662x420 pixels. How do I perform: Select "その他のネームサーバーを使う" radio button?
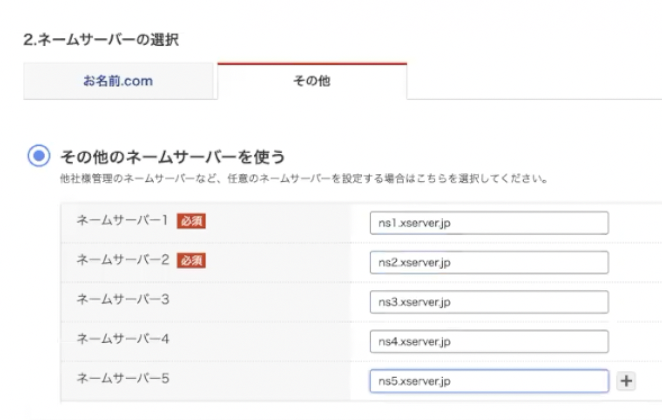[39, 156]
